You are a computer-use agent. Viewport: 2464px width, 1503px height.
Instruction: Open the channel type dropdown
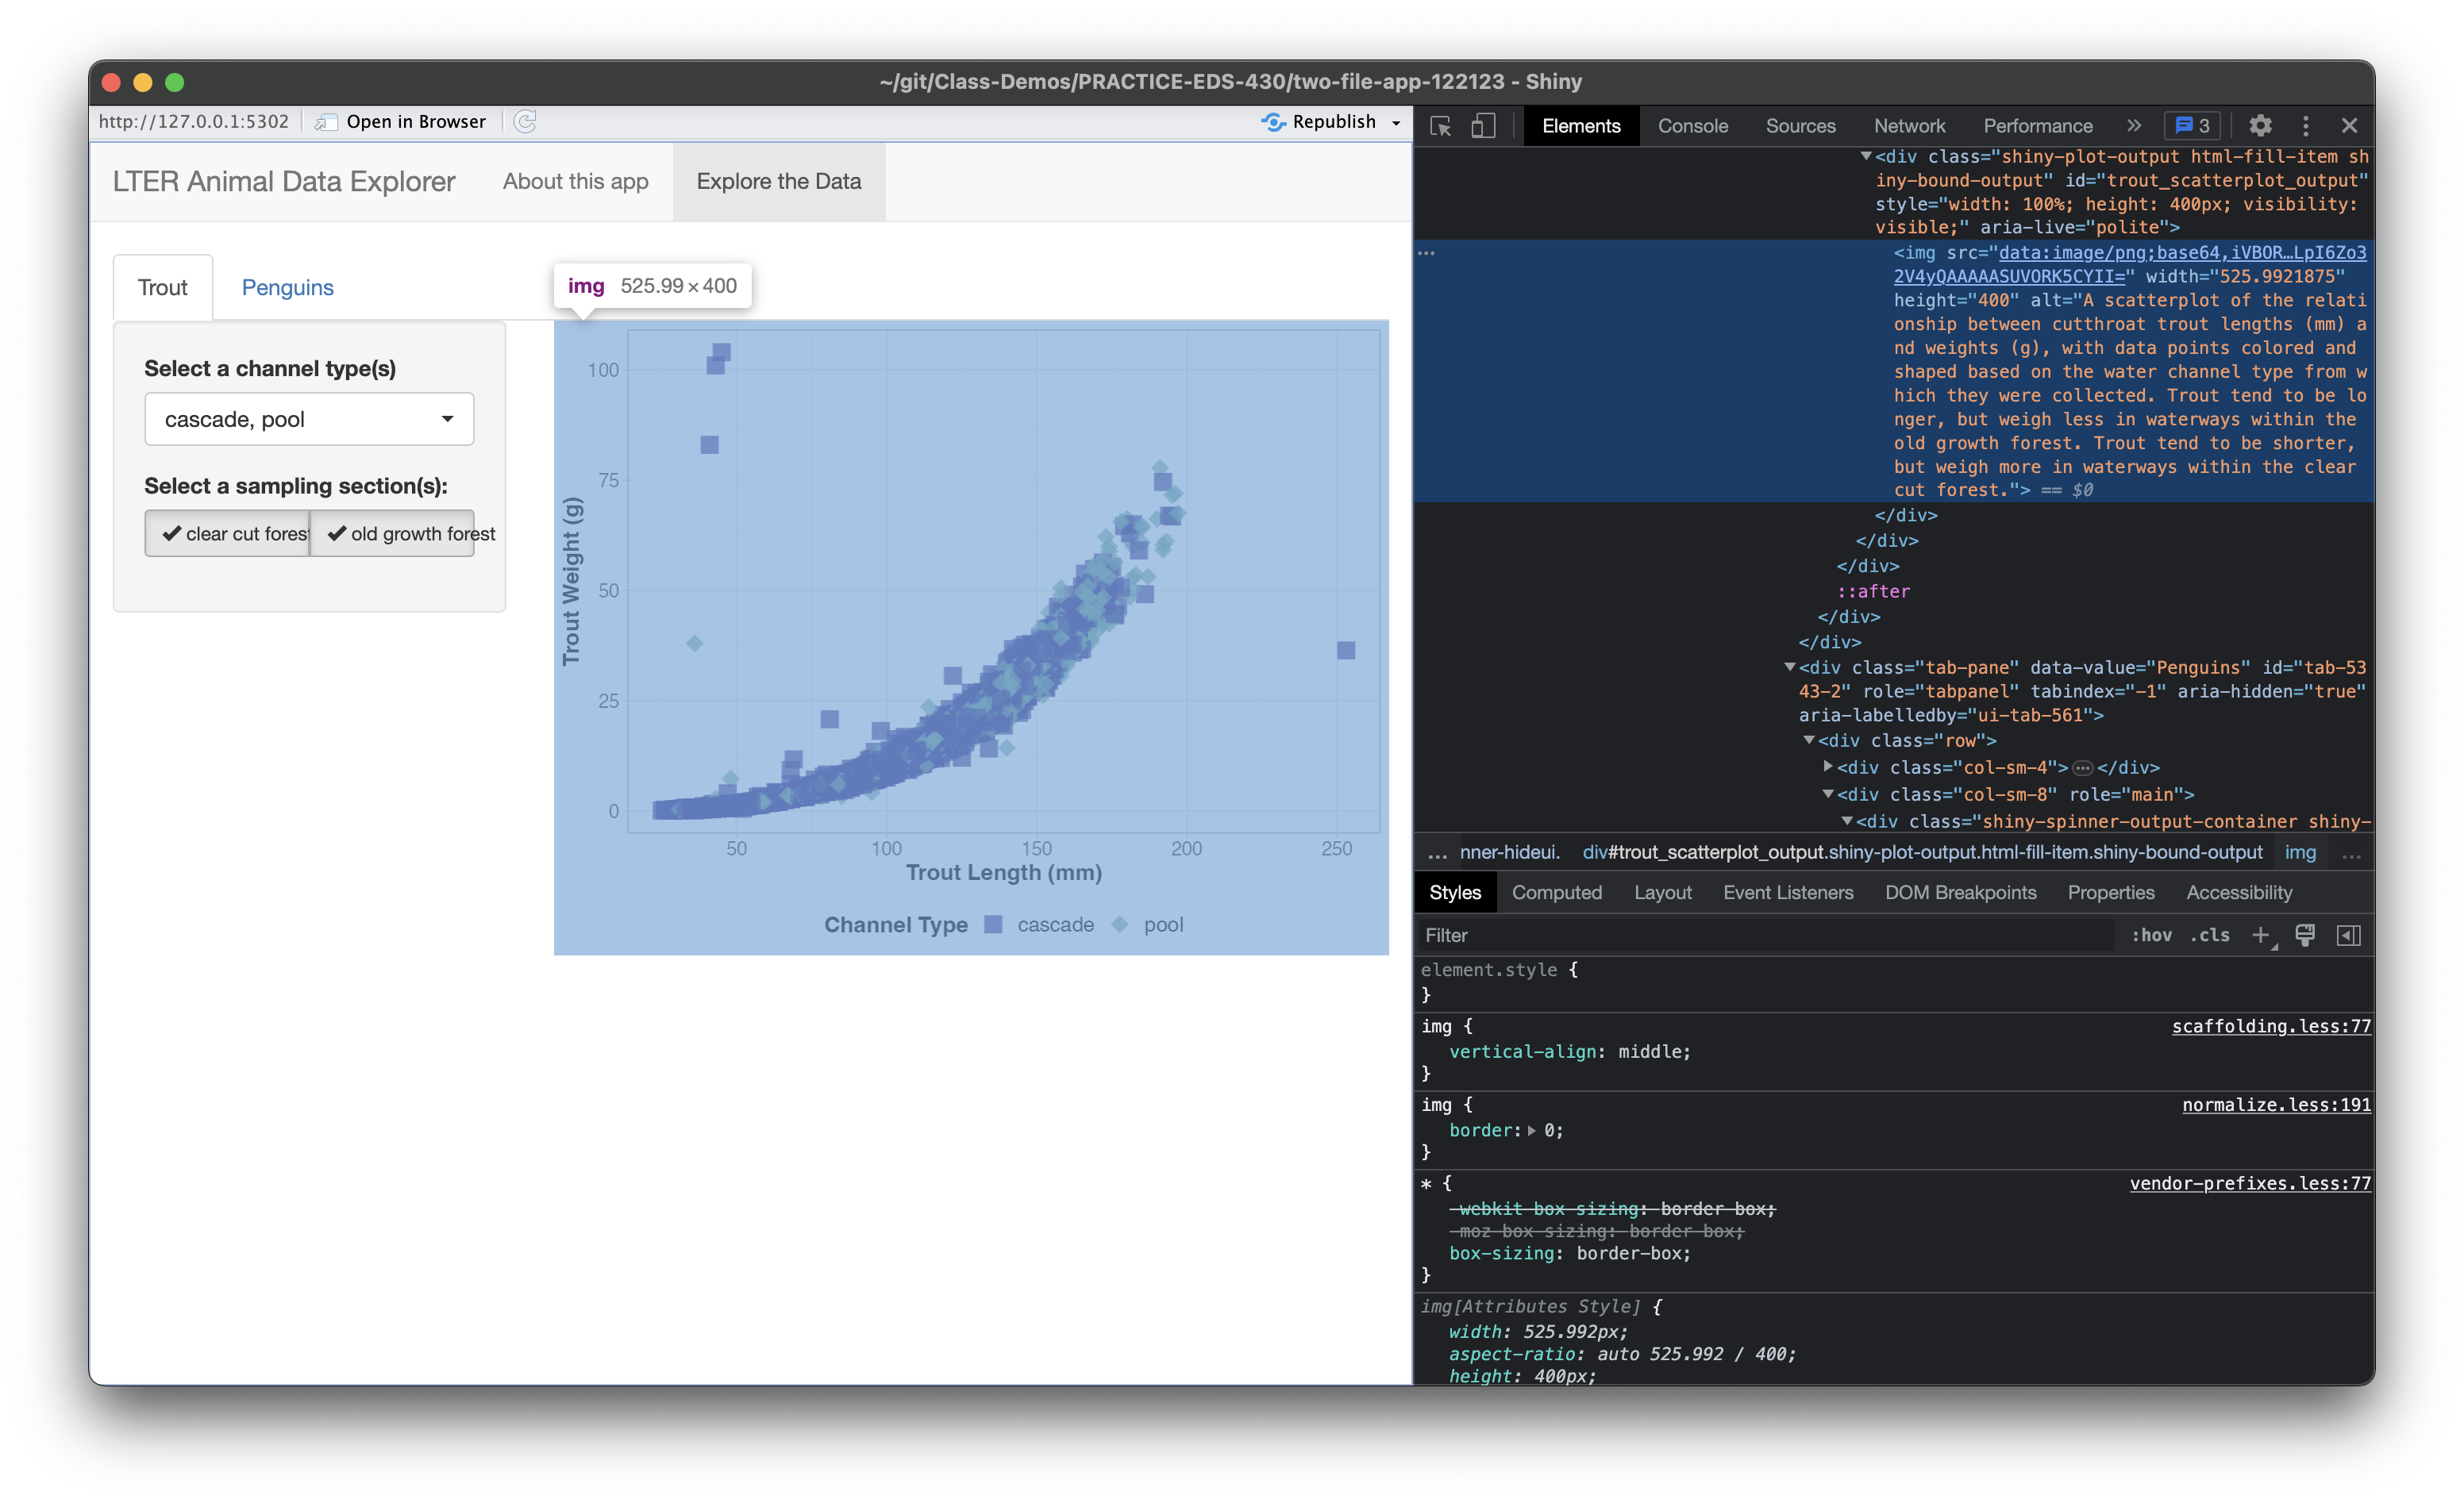click(x=309, y=419)
